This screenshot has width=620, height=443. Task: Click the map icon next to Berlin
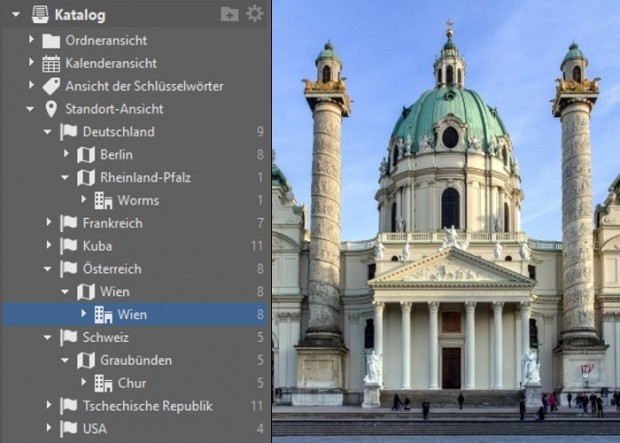[x=86, y=154]
